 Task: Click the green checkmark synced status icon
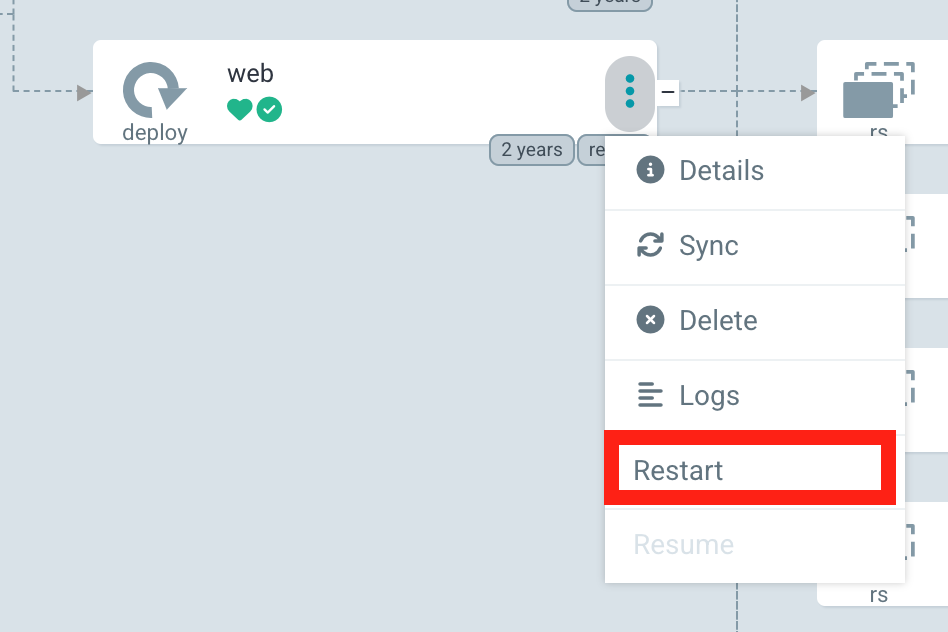[x=269, y=110]
